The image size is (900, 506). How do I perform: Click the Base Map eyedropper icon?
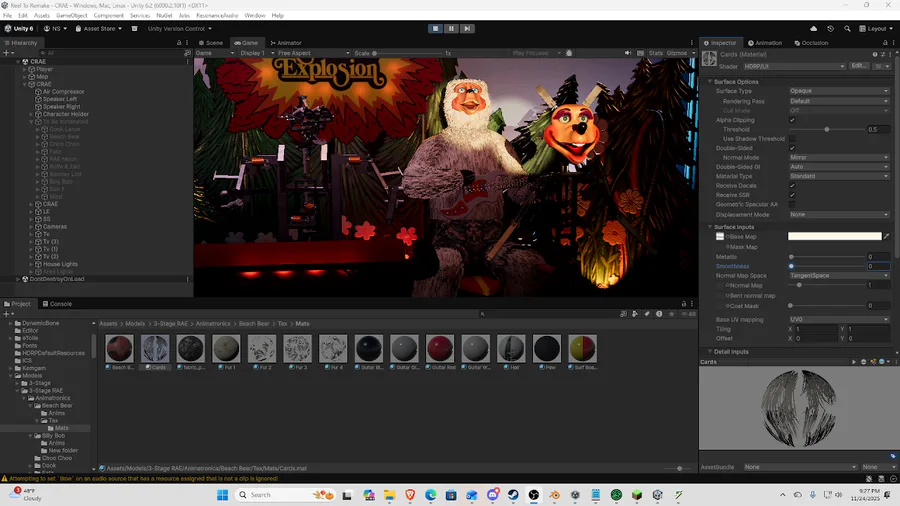pyautogui.click(x=887, y=236)
